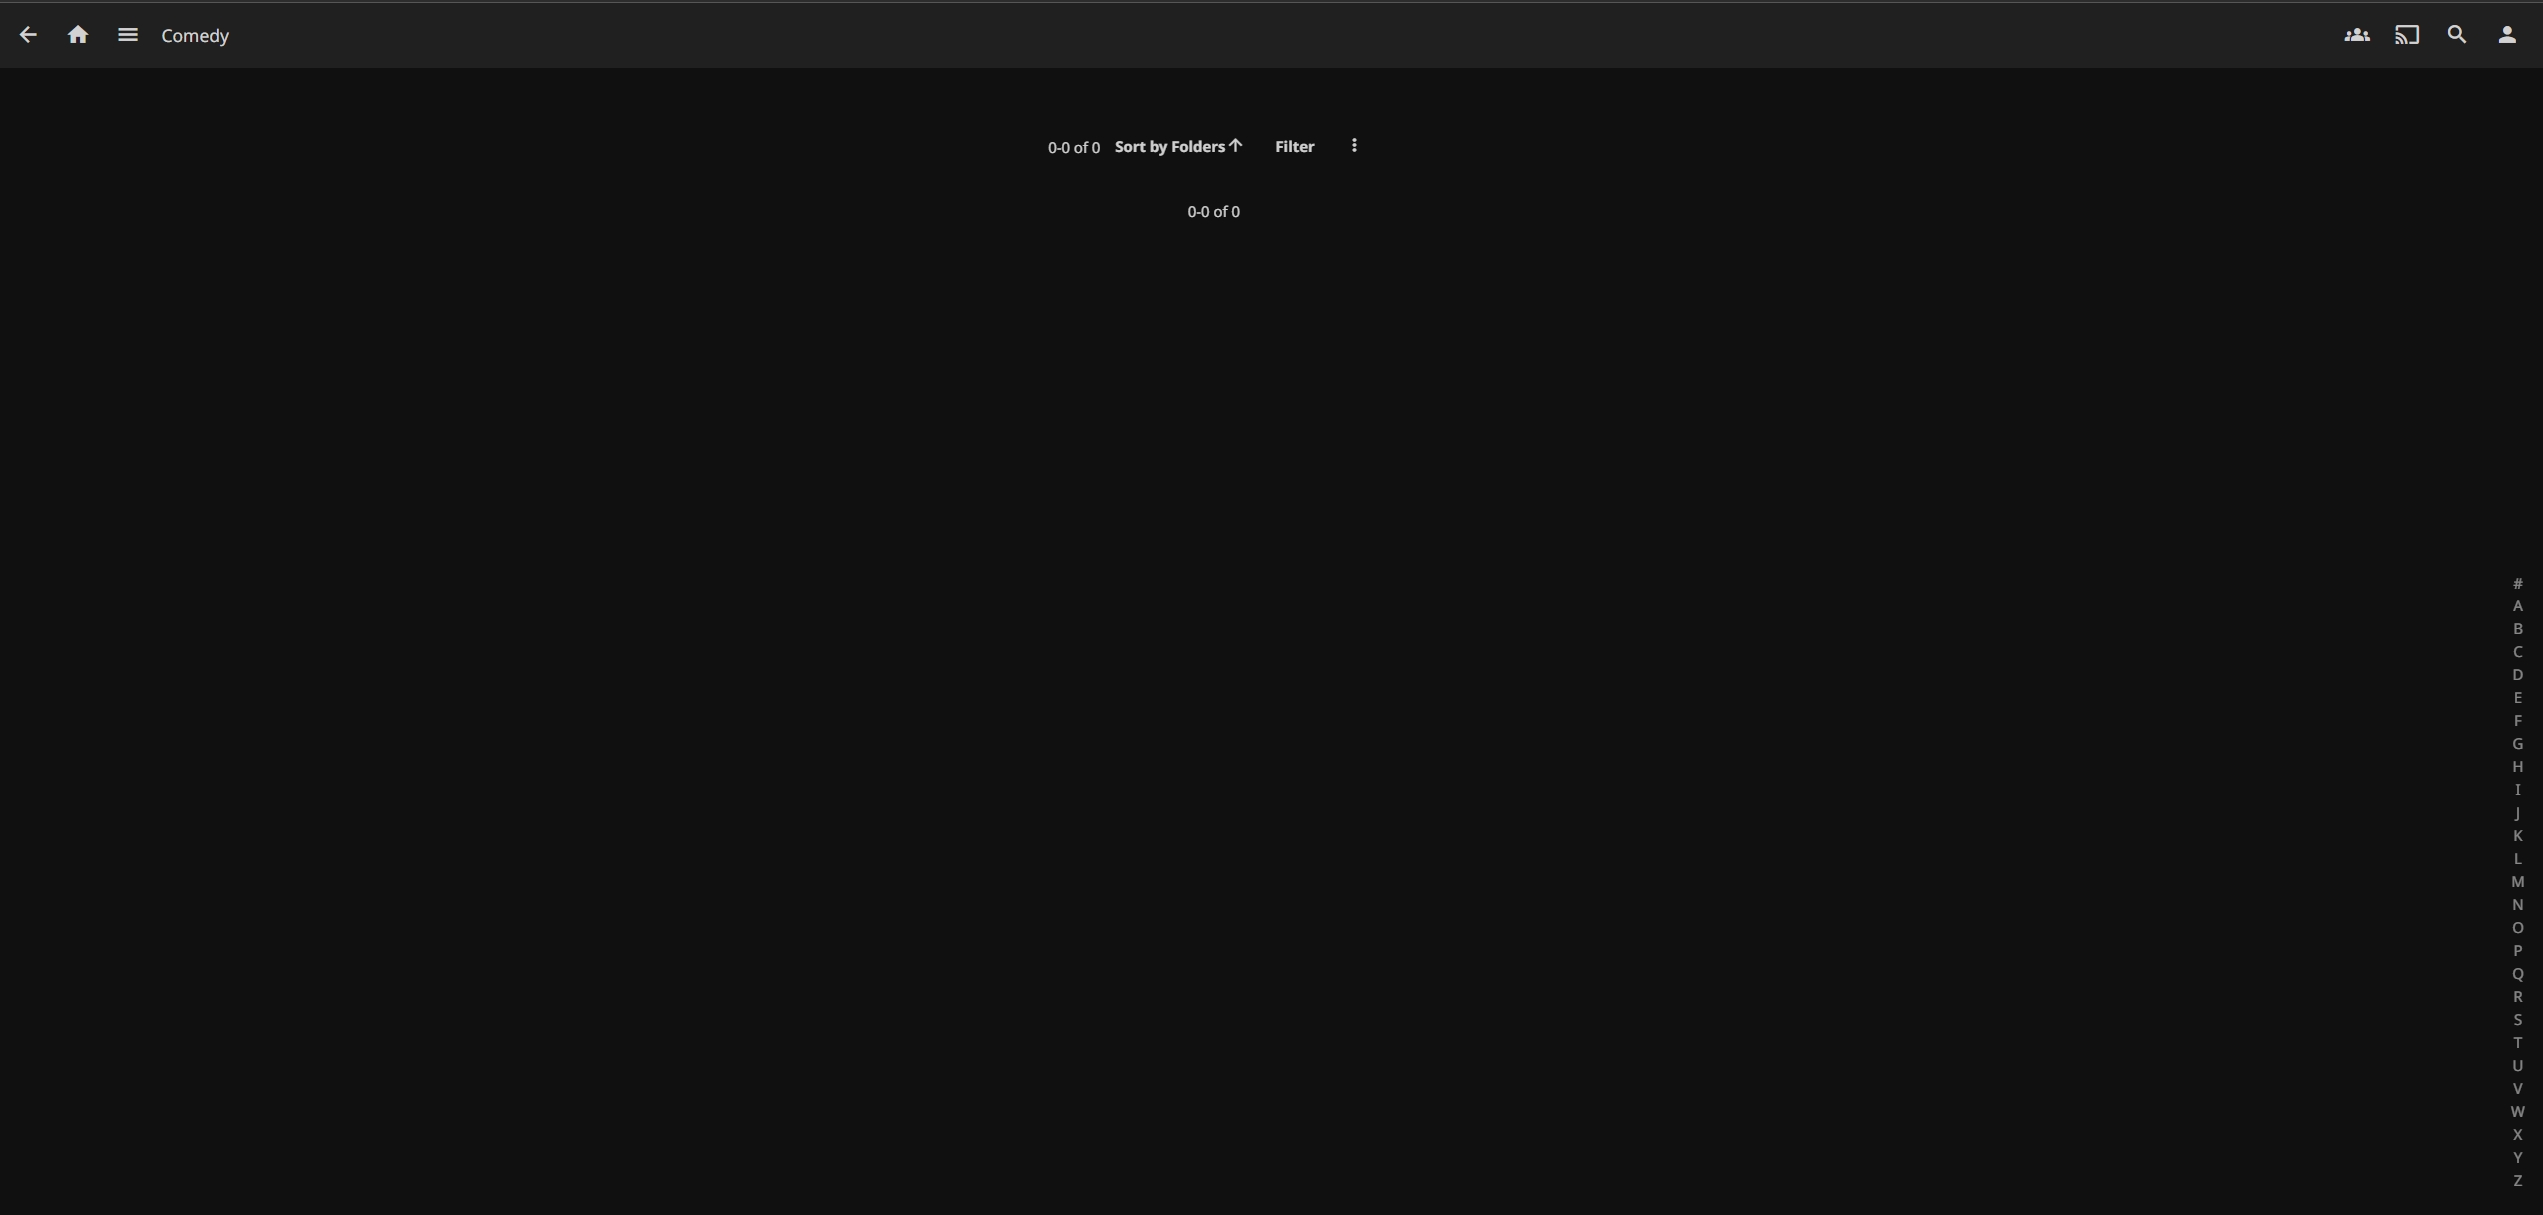The height and width of the screenshot is (1215, 2543).
Task: Select letter S in alphabet picker
Action: [2517, 1020]
